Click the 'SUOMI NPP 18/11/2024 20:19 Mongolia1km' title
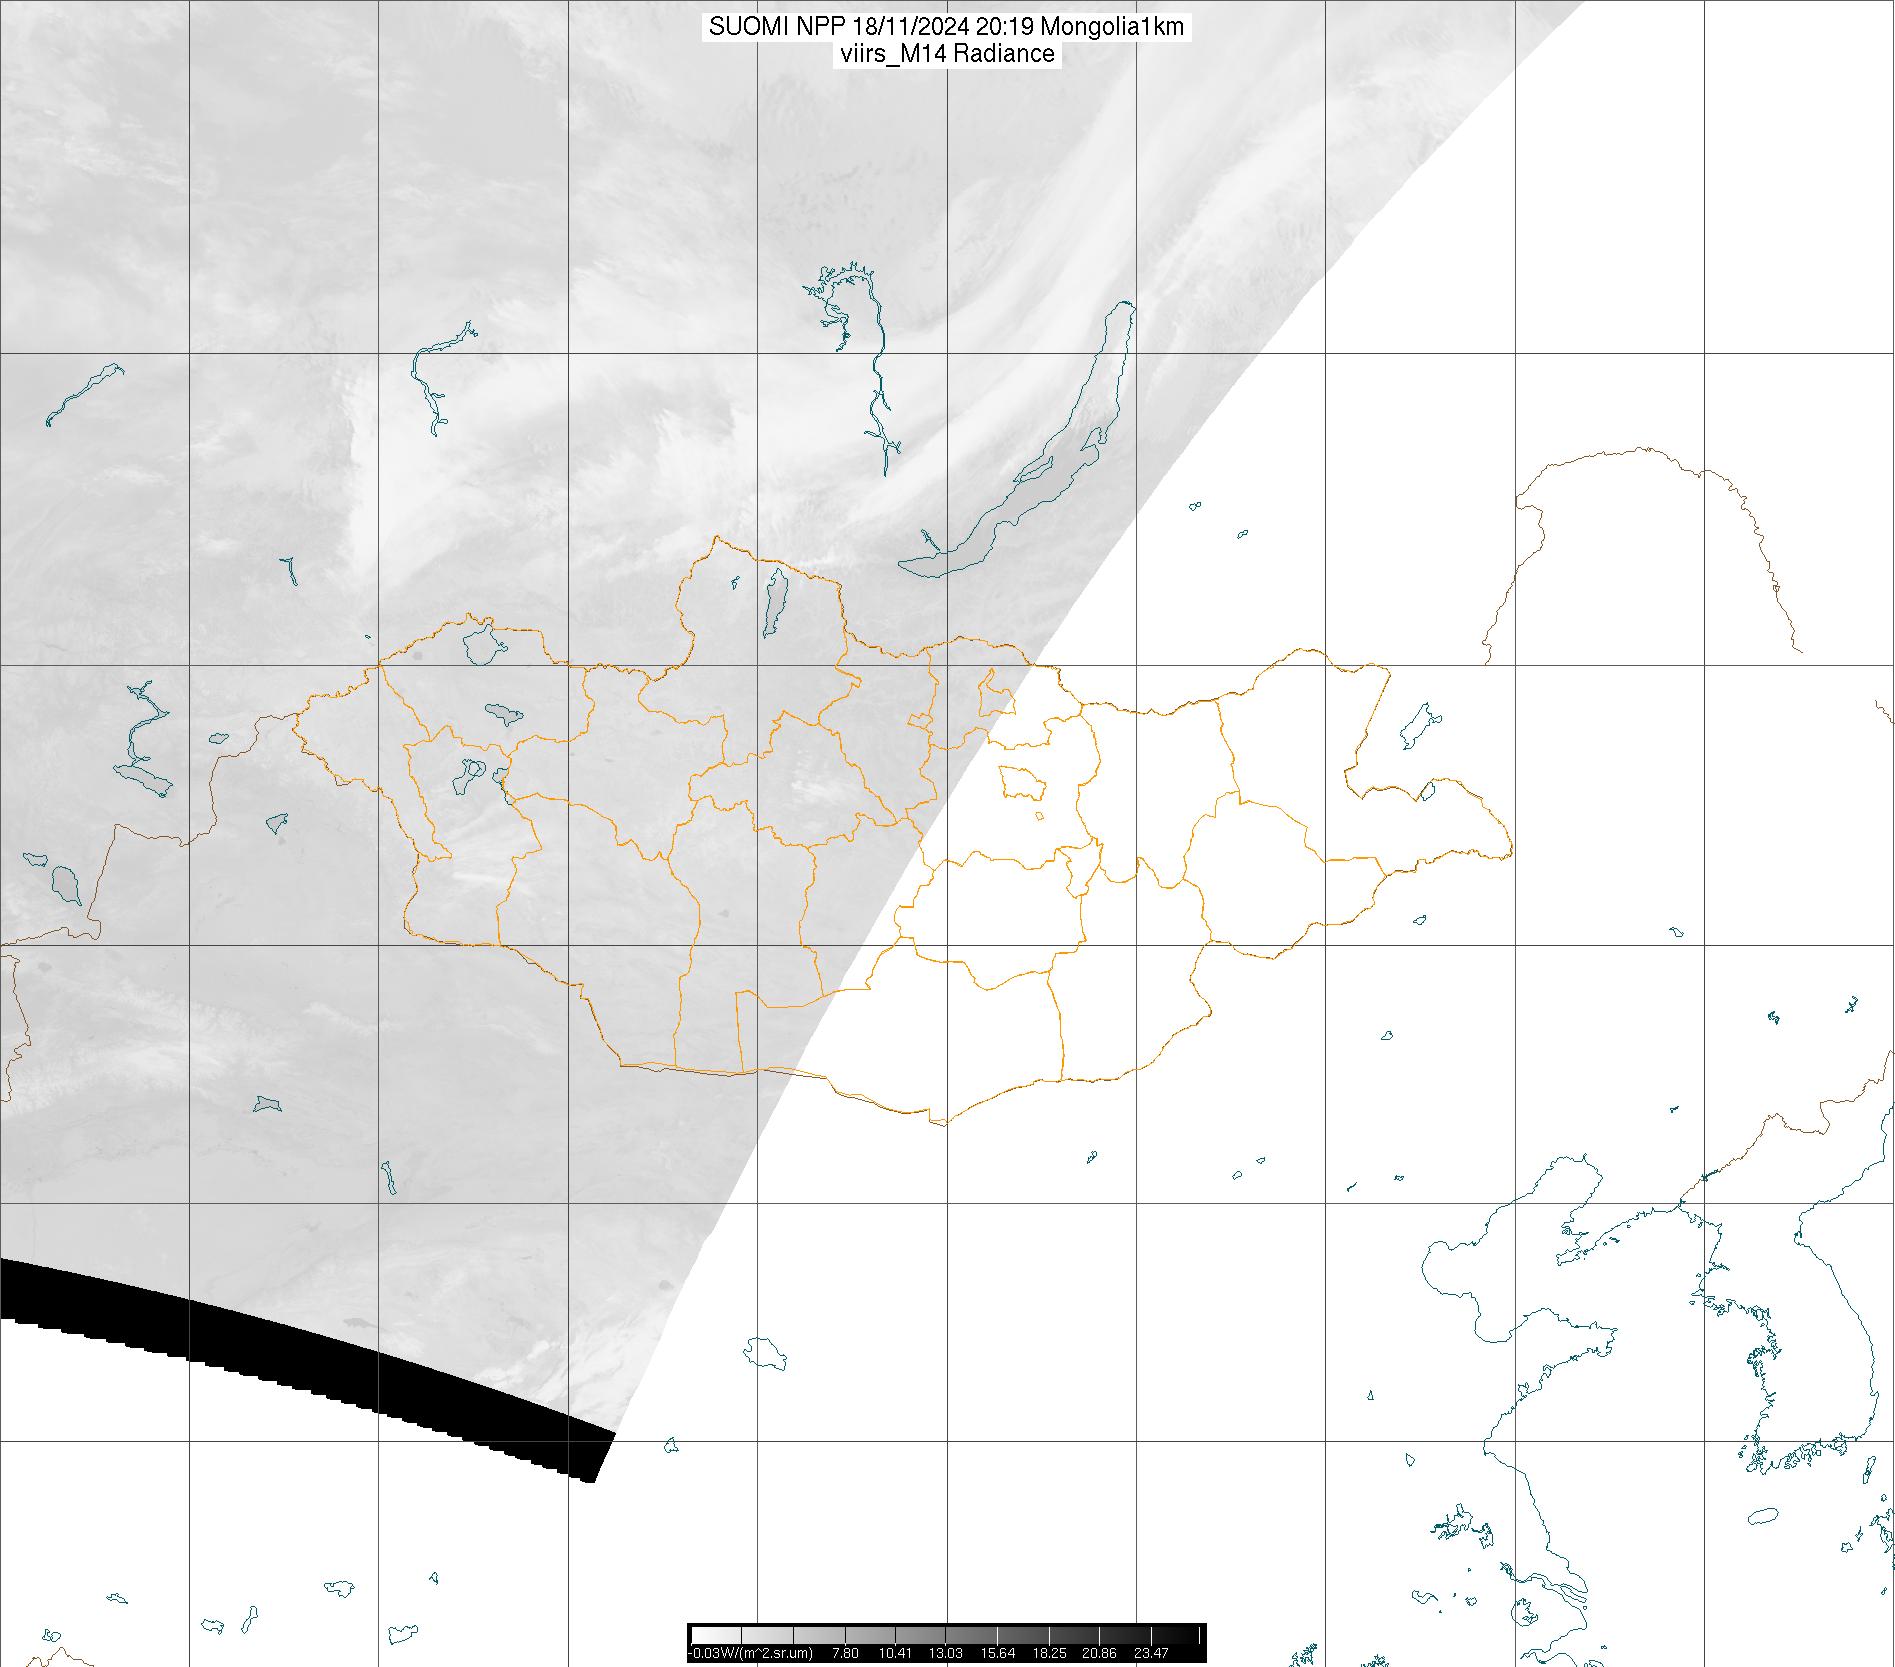The width and height of the screenshot is (1895, 1667). pyautogui.click(x=946, y=27)
